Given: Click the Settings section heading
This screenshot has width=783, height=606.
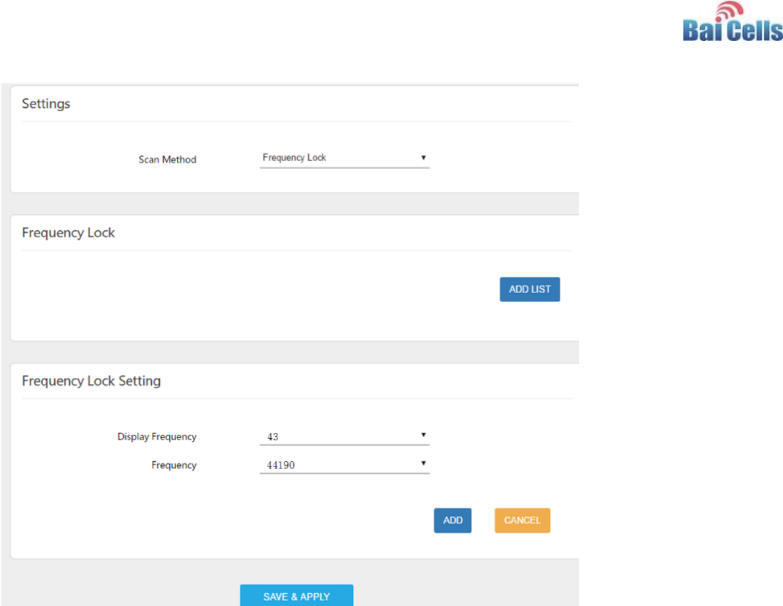Looking at the screenshot, I should (46, 104).
